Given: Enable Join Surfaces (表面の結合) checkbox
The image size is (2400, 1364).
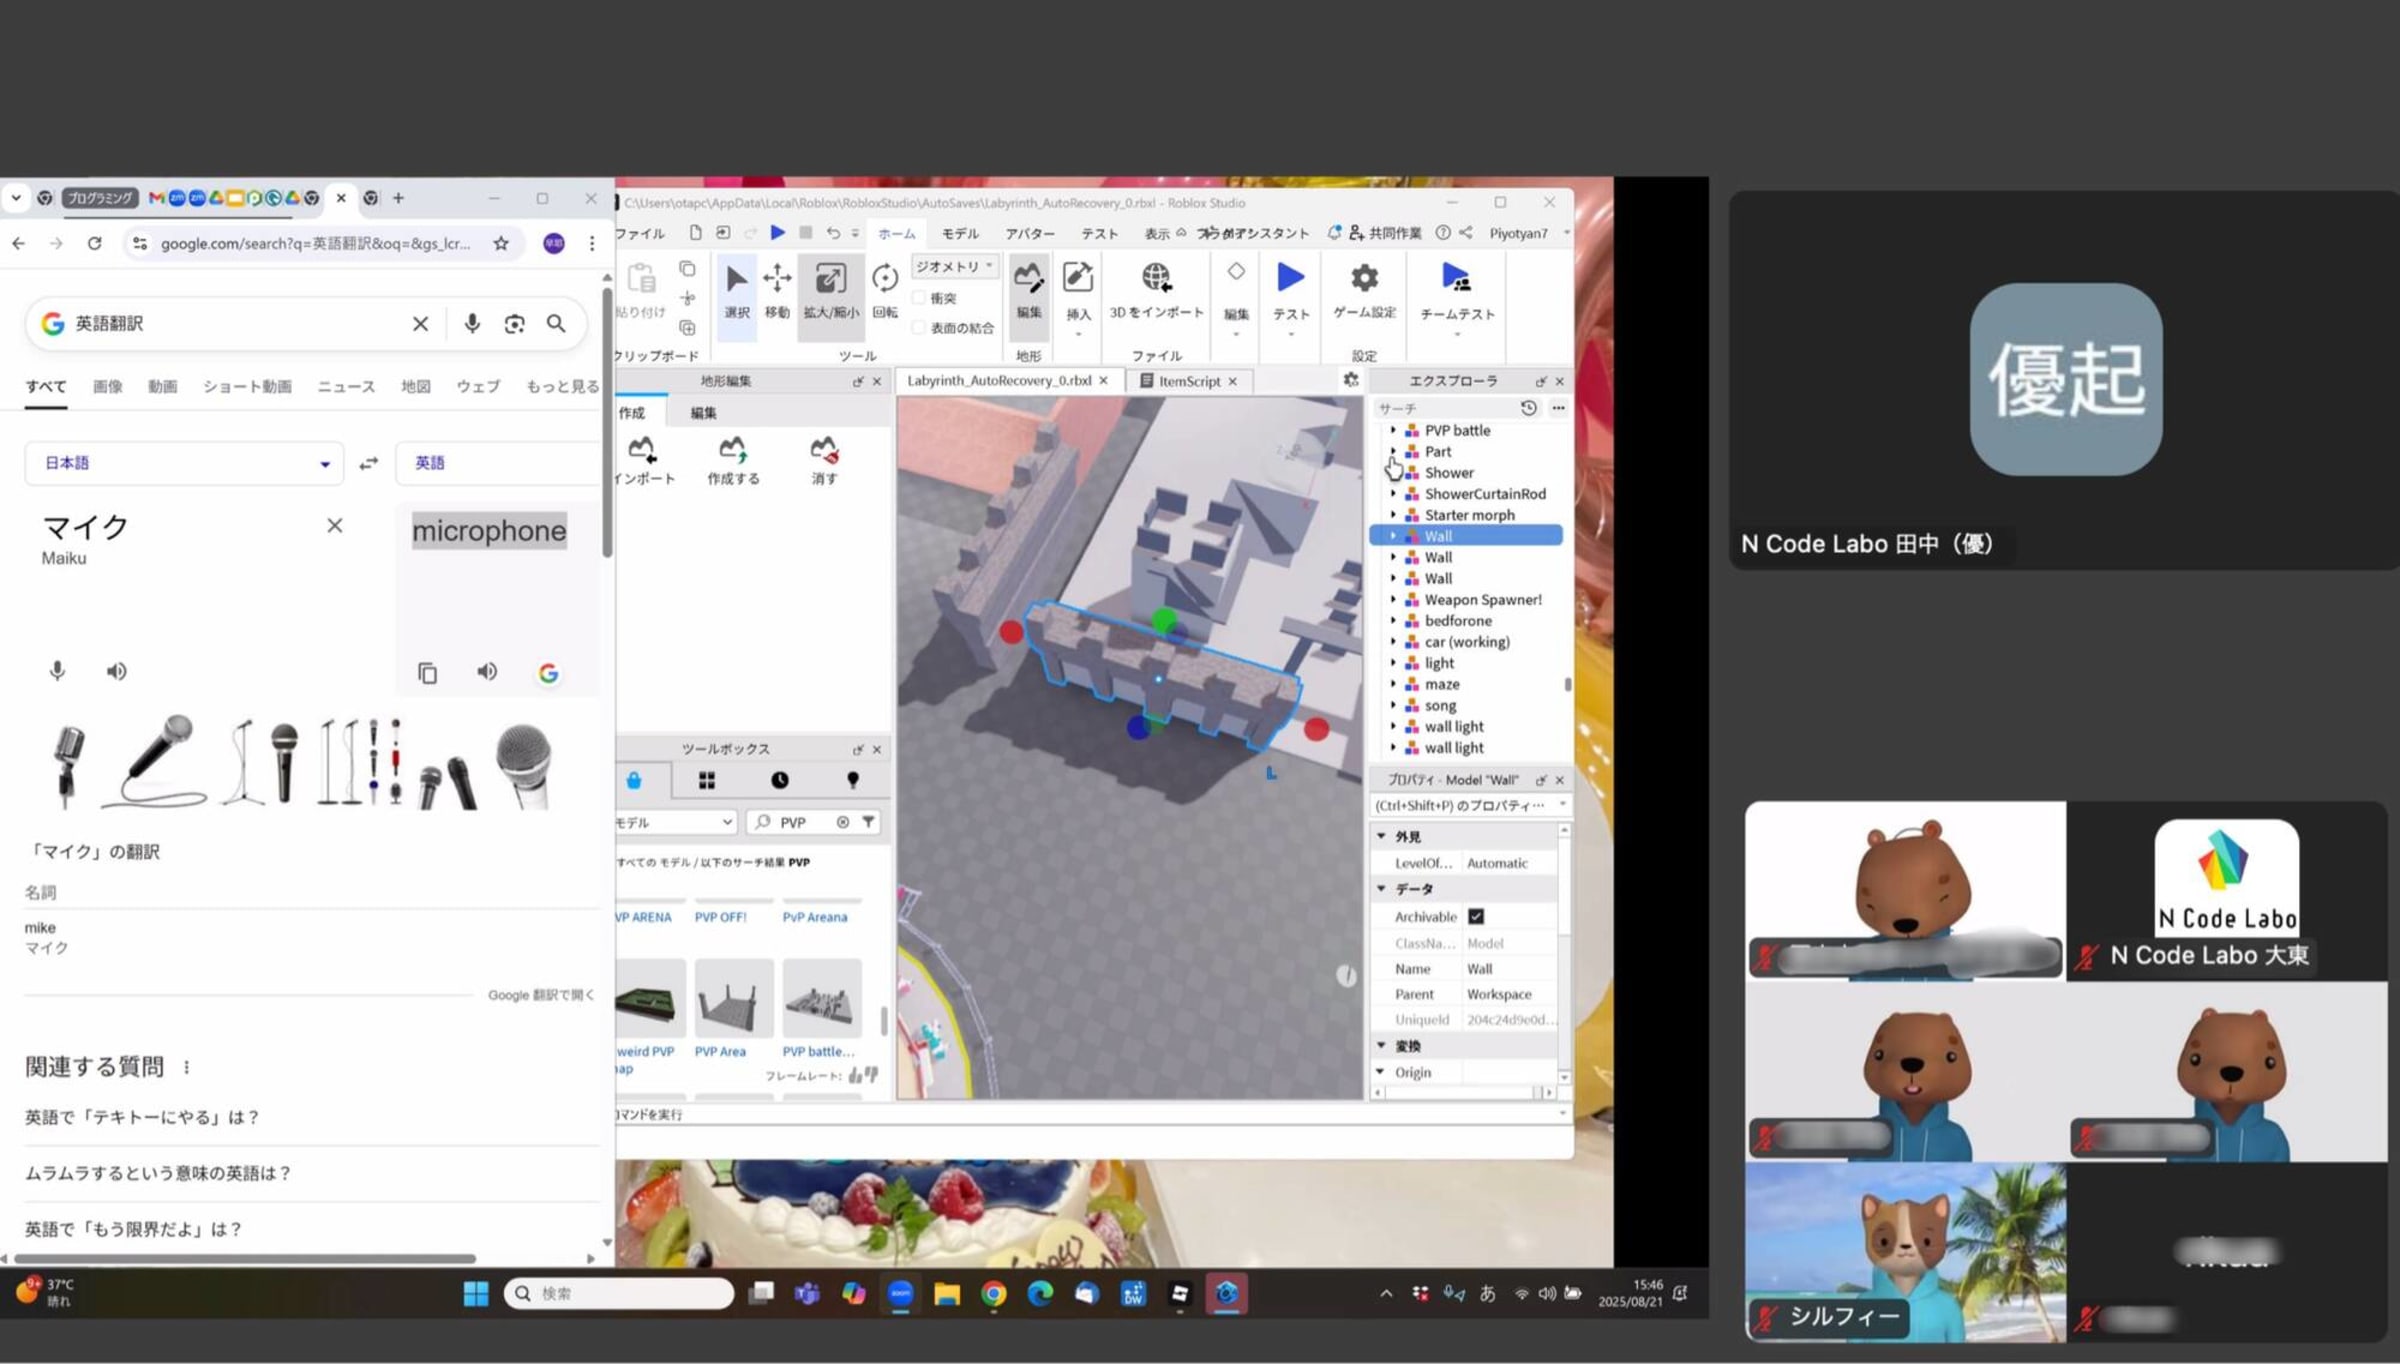Looking at the screenshot, I should point(919,328).
